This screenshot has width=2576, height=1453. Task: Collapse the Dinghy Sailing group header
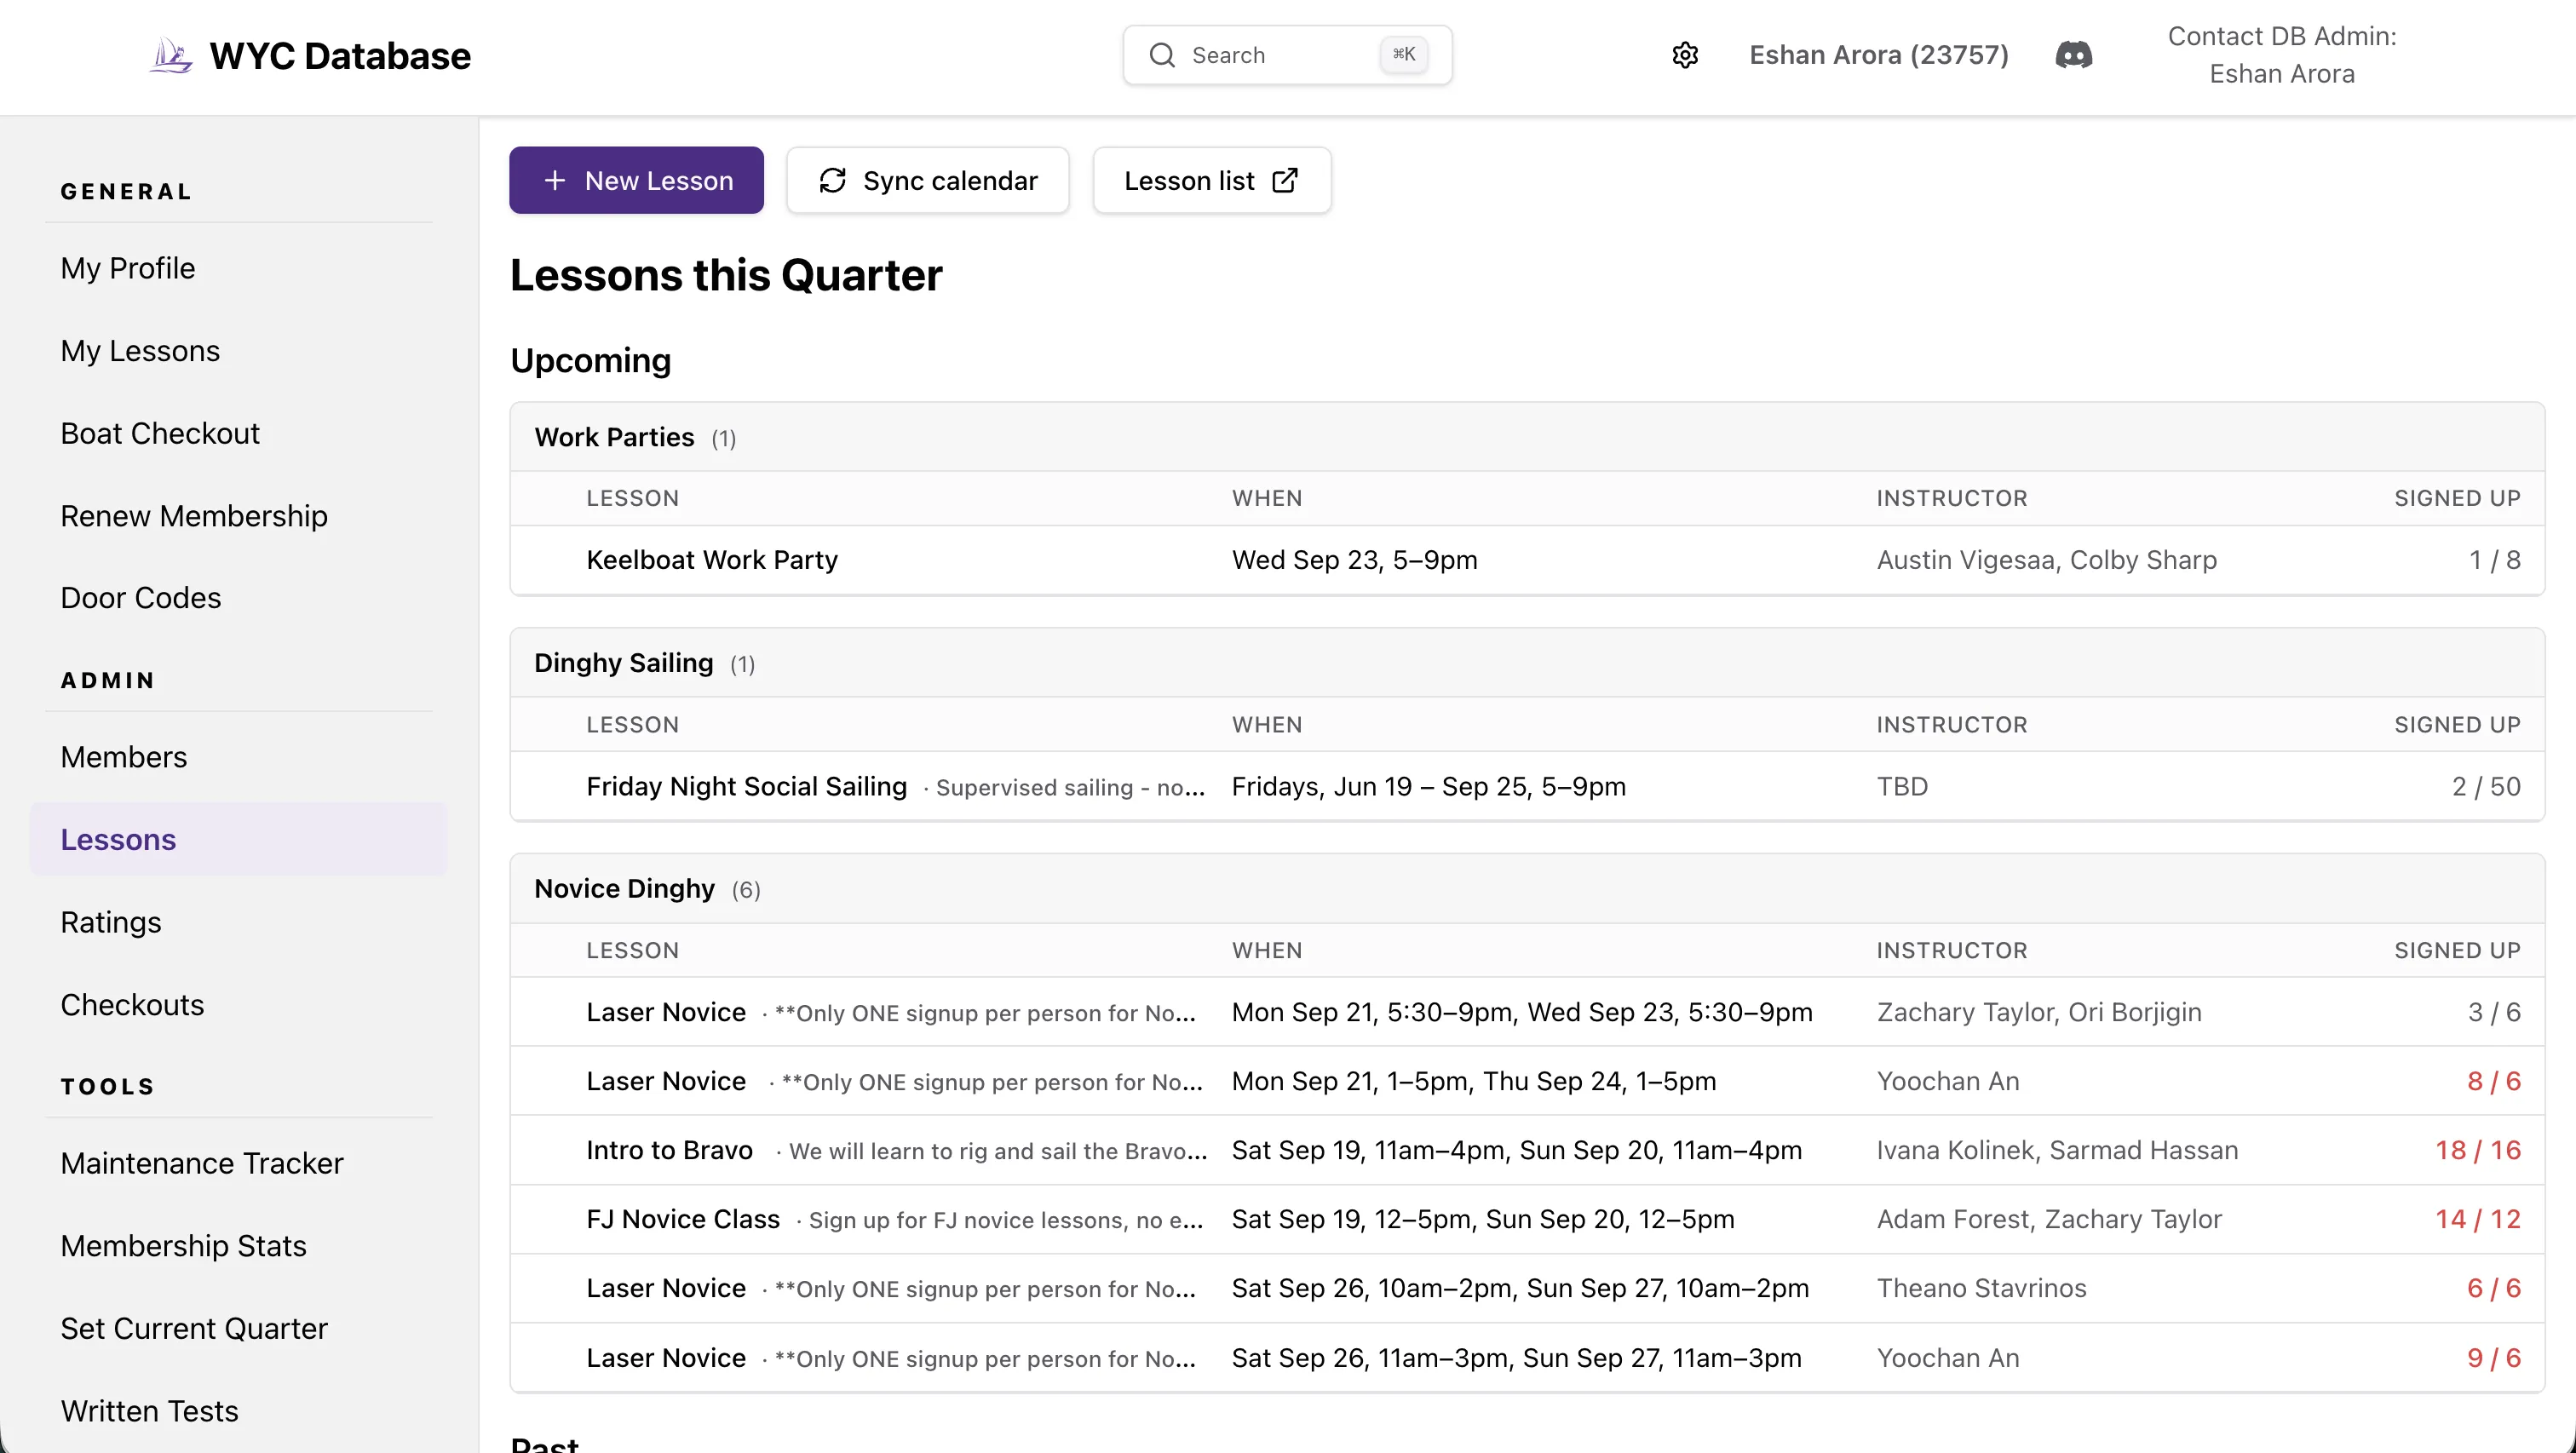[x=1527, y=663]
